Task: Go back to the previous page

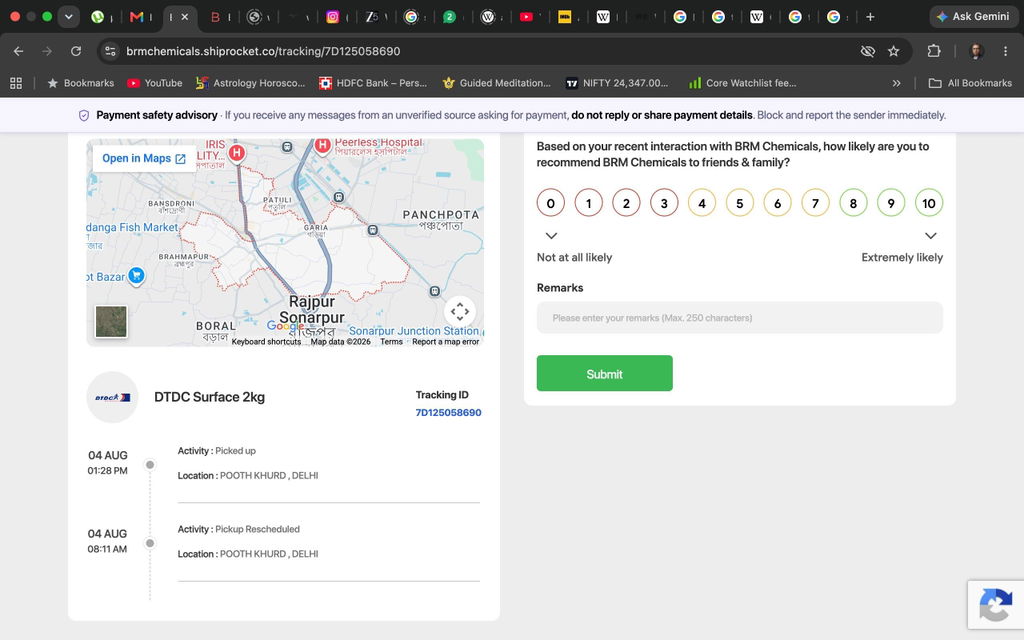Action: click(18, 51)
